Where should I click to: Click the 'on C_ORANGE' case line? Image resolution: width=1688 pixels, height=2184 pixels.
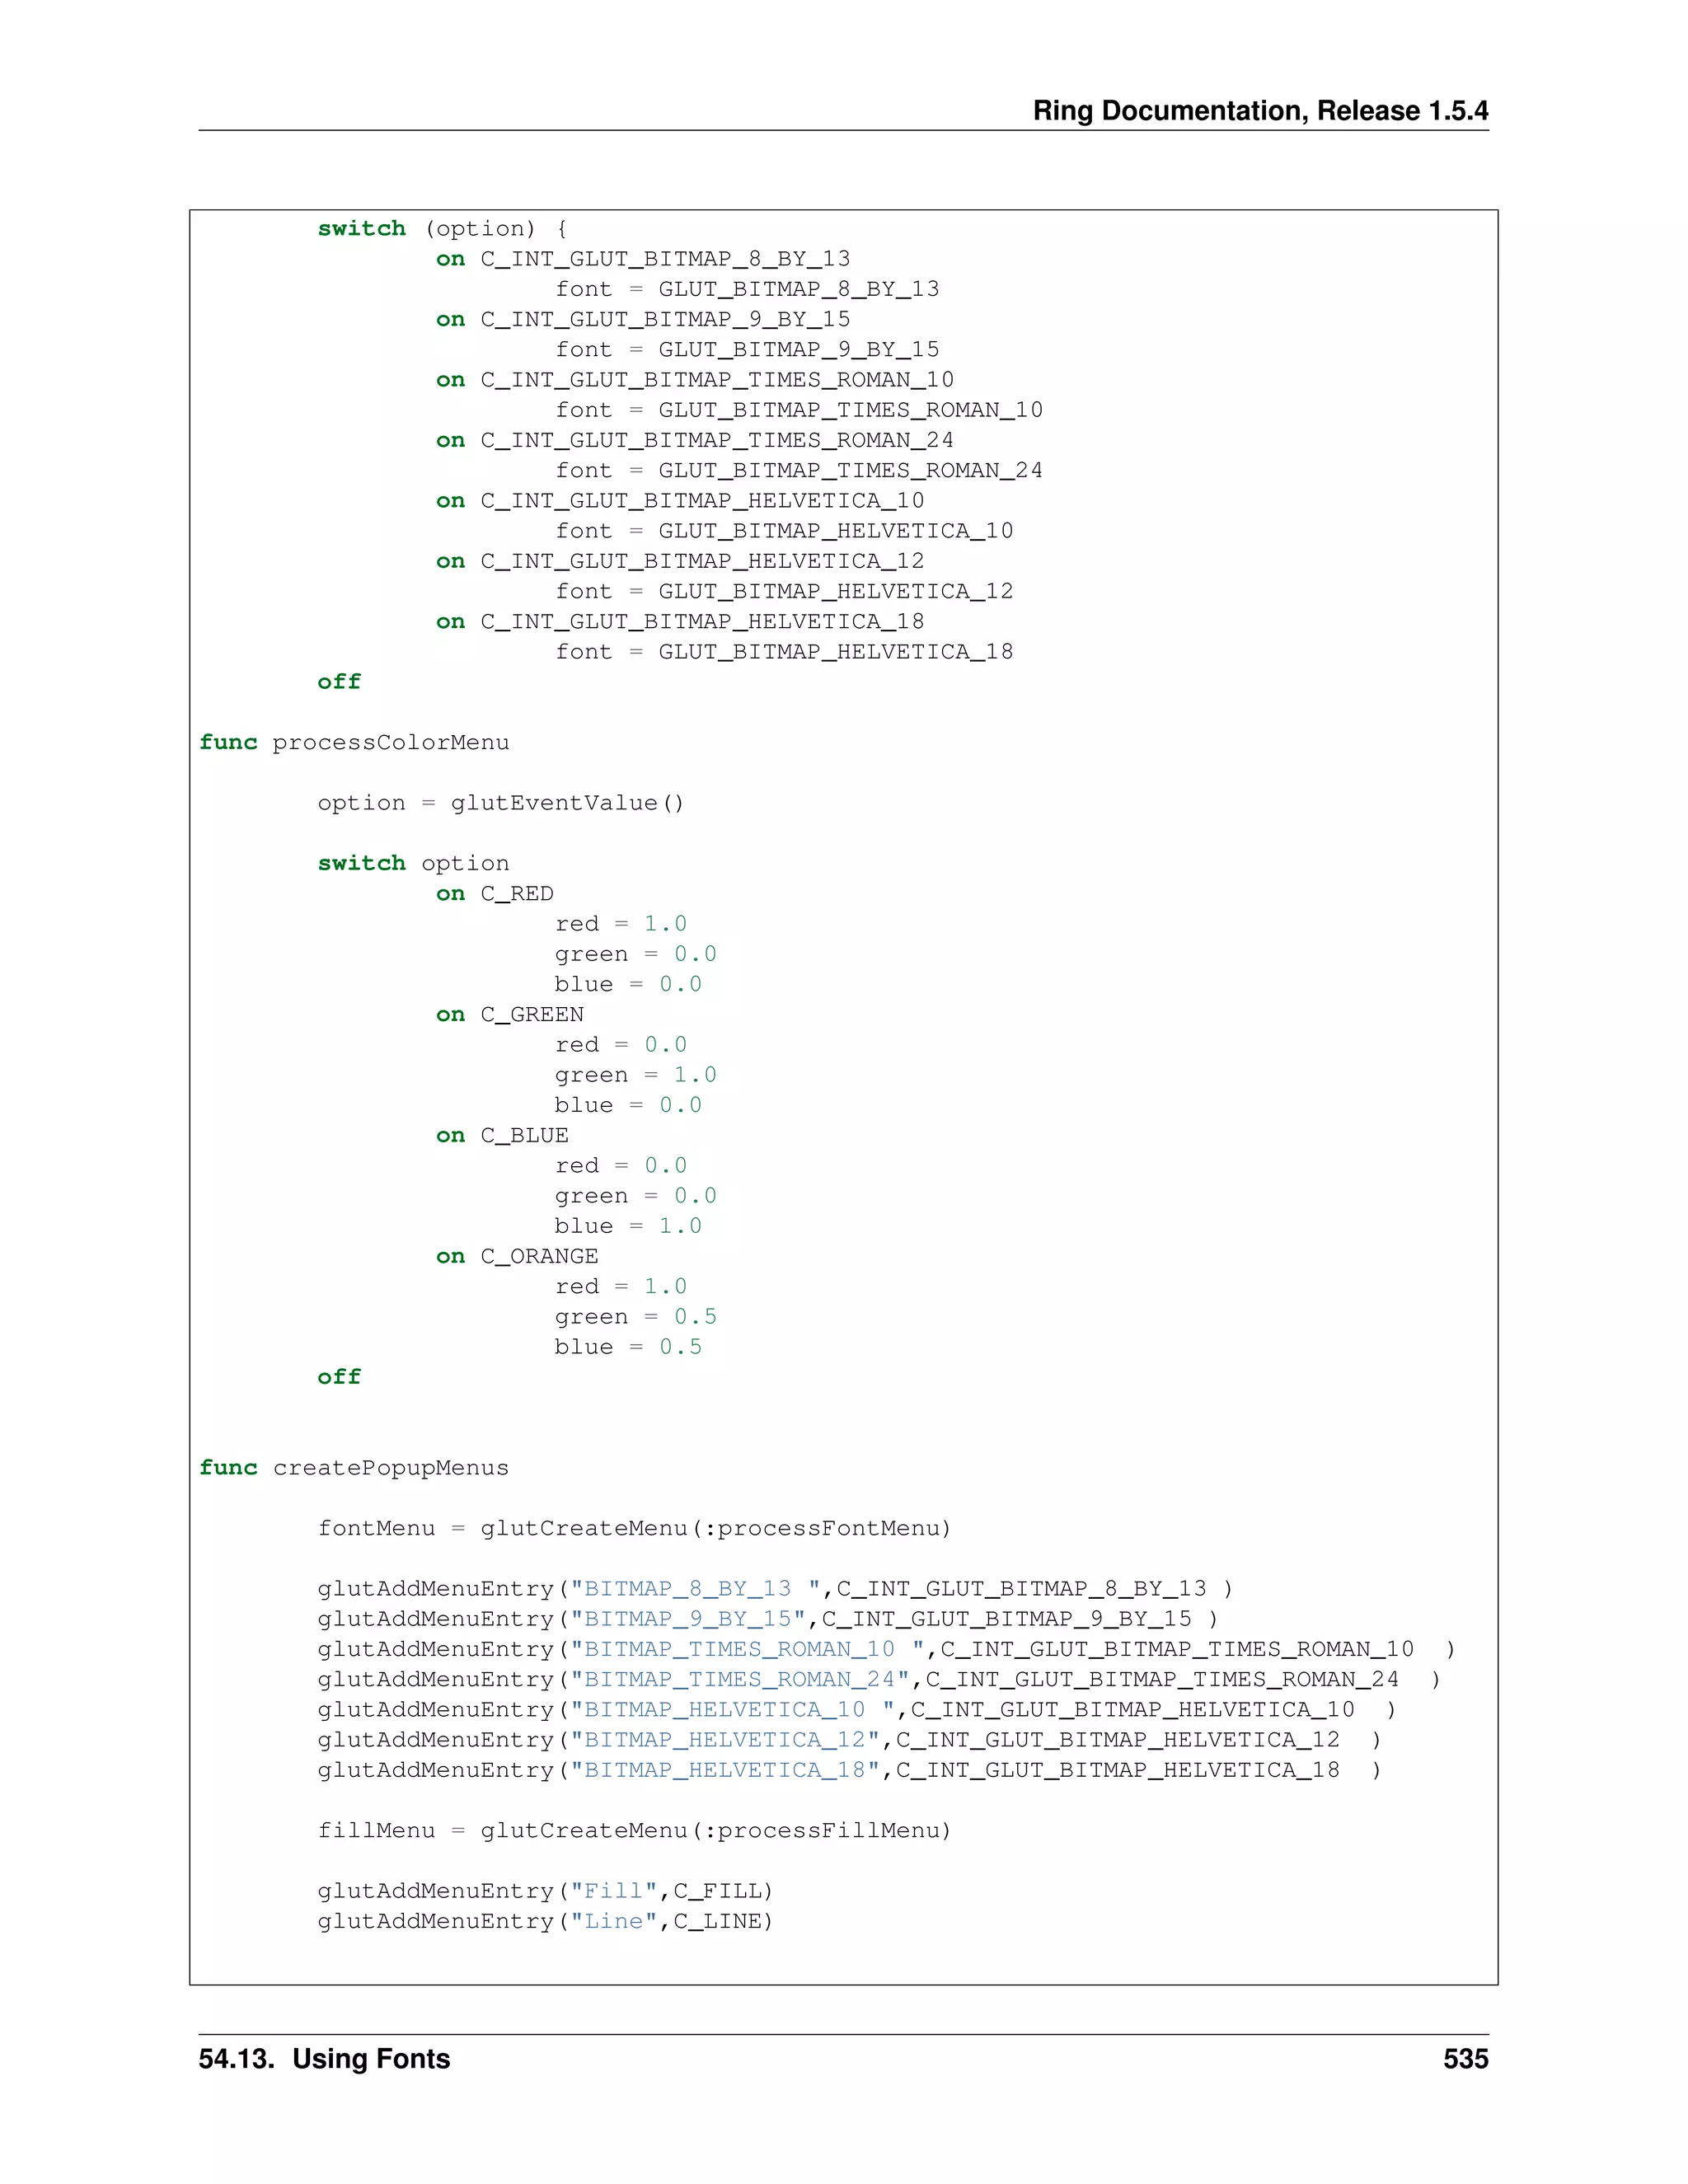coord(517,1256)
